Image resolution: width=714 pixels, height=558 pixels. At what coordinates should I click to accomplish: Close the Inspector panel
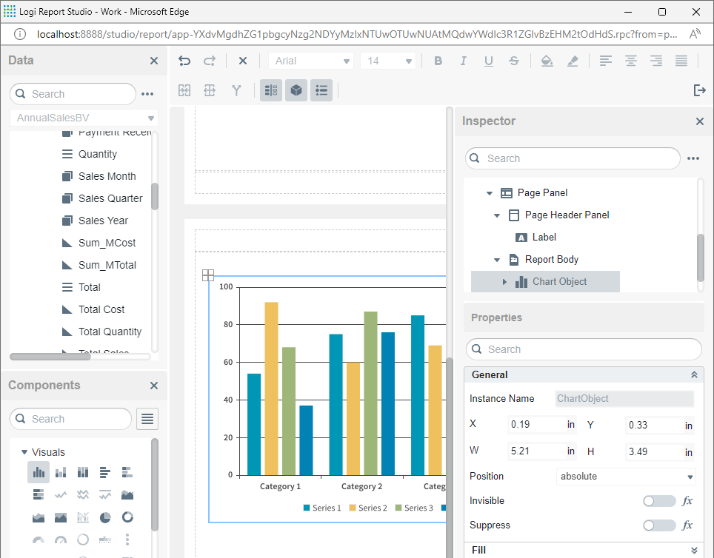tap(700, 121)
